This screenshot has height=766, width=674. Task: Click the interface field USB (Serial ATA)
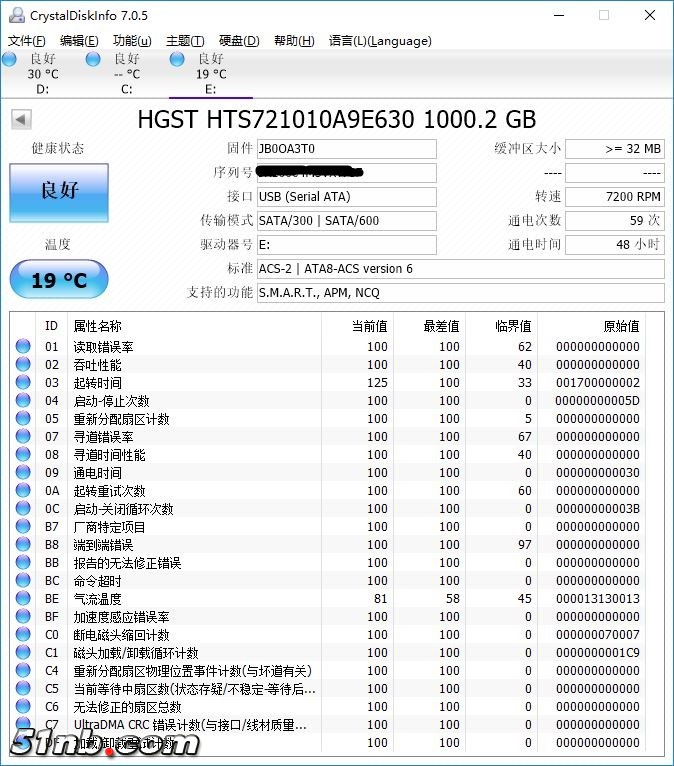pos(347,197)
